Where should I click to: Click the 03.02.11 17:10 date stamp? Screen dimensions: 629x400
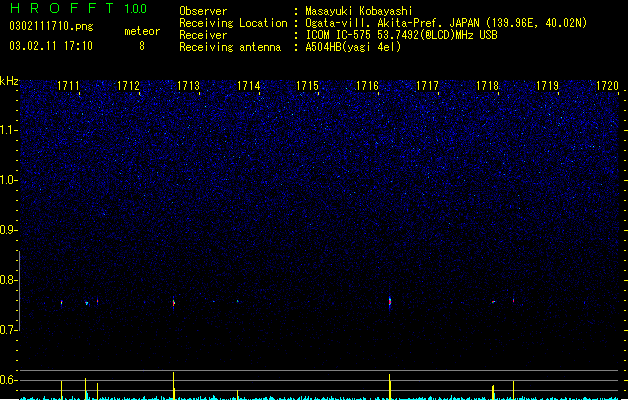51,46
